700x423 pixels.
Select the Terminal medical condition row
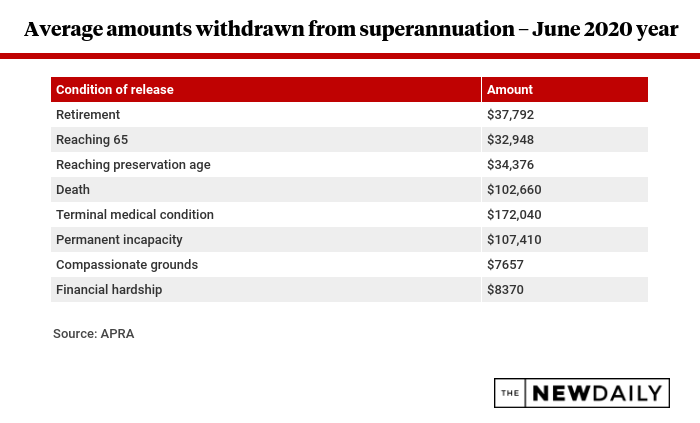point(135,215)
